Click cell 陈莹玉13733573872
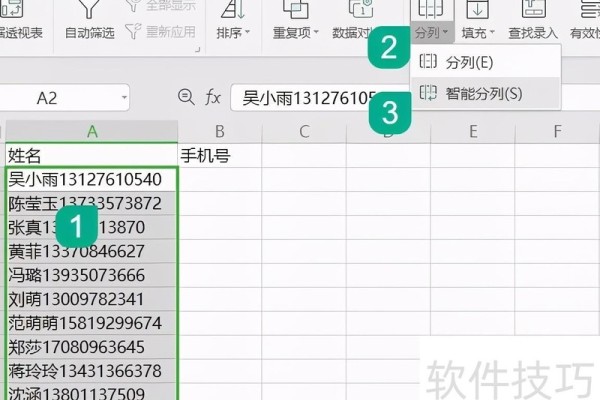600x400 pixels. click(x=92, y=203)
